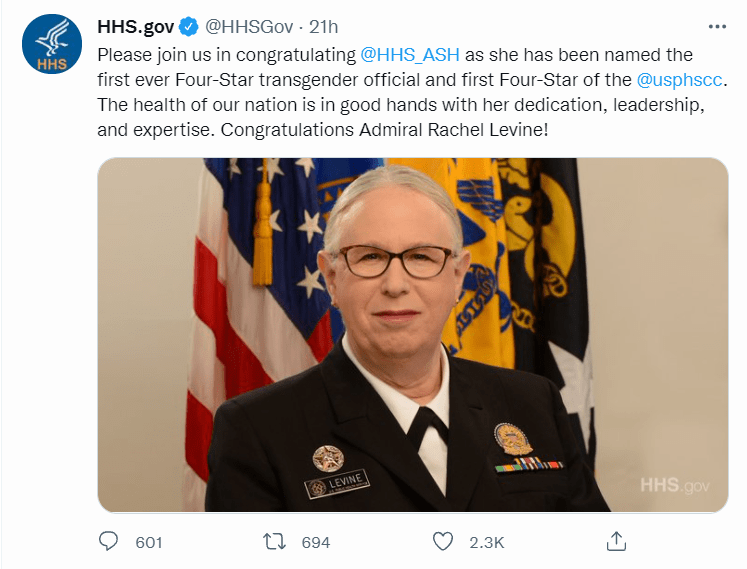
Task: Click the blue verified badge
Action: point(188,27)
